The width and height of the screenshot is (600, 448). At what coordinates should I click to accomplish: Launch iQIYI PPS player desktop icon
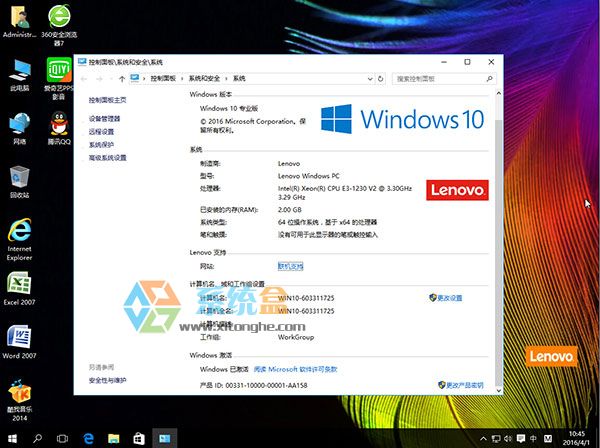tap(59, 78)
